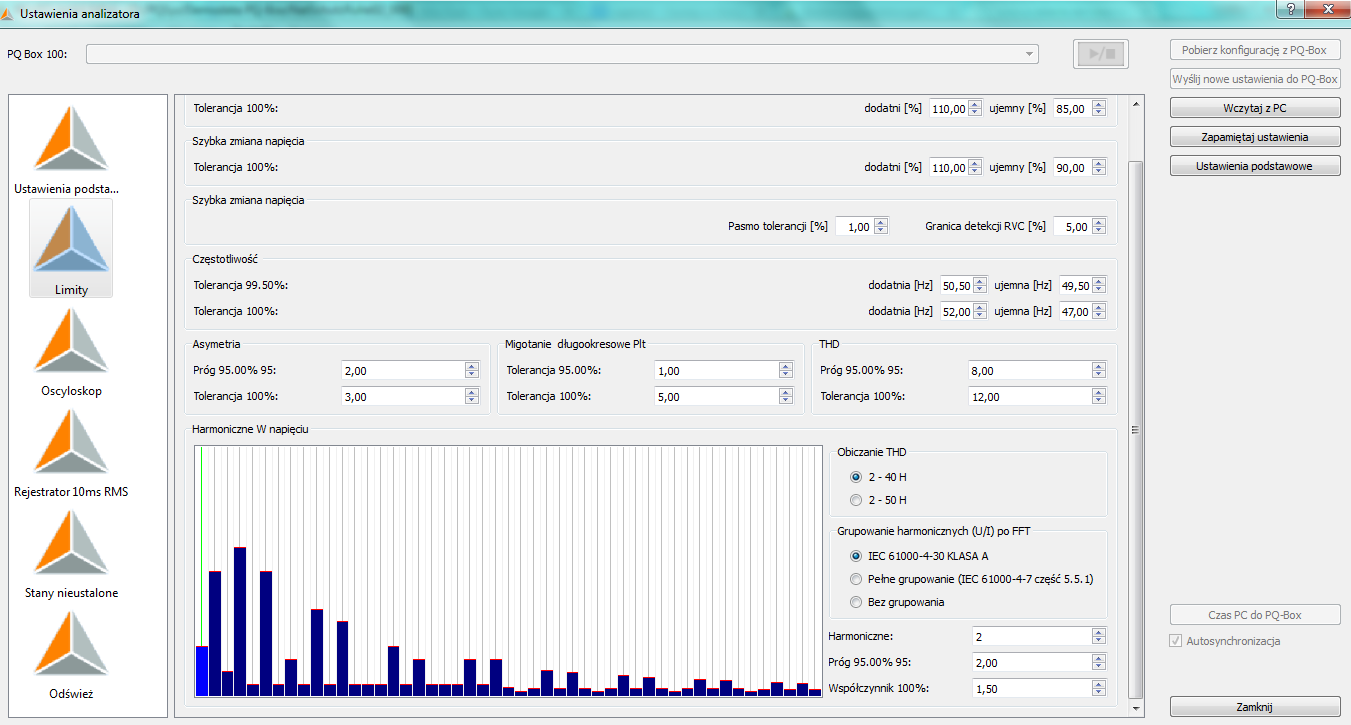Image resolution: width=1351 pixels, height=725 pixels.
Task: Click the Asymetria Tolerancja value 3,00
Action: tap(402, 396)
